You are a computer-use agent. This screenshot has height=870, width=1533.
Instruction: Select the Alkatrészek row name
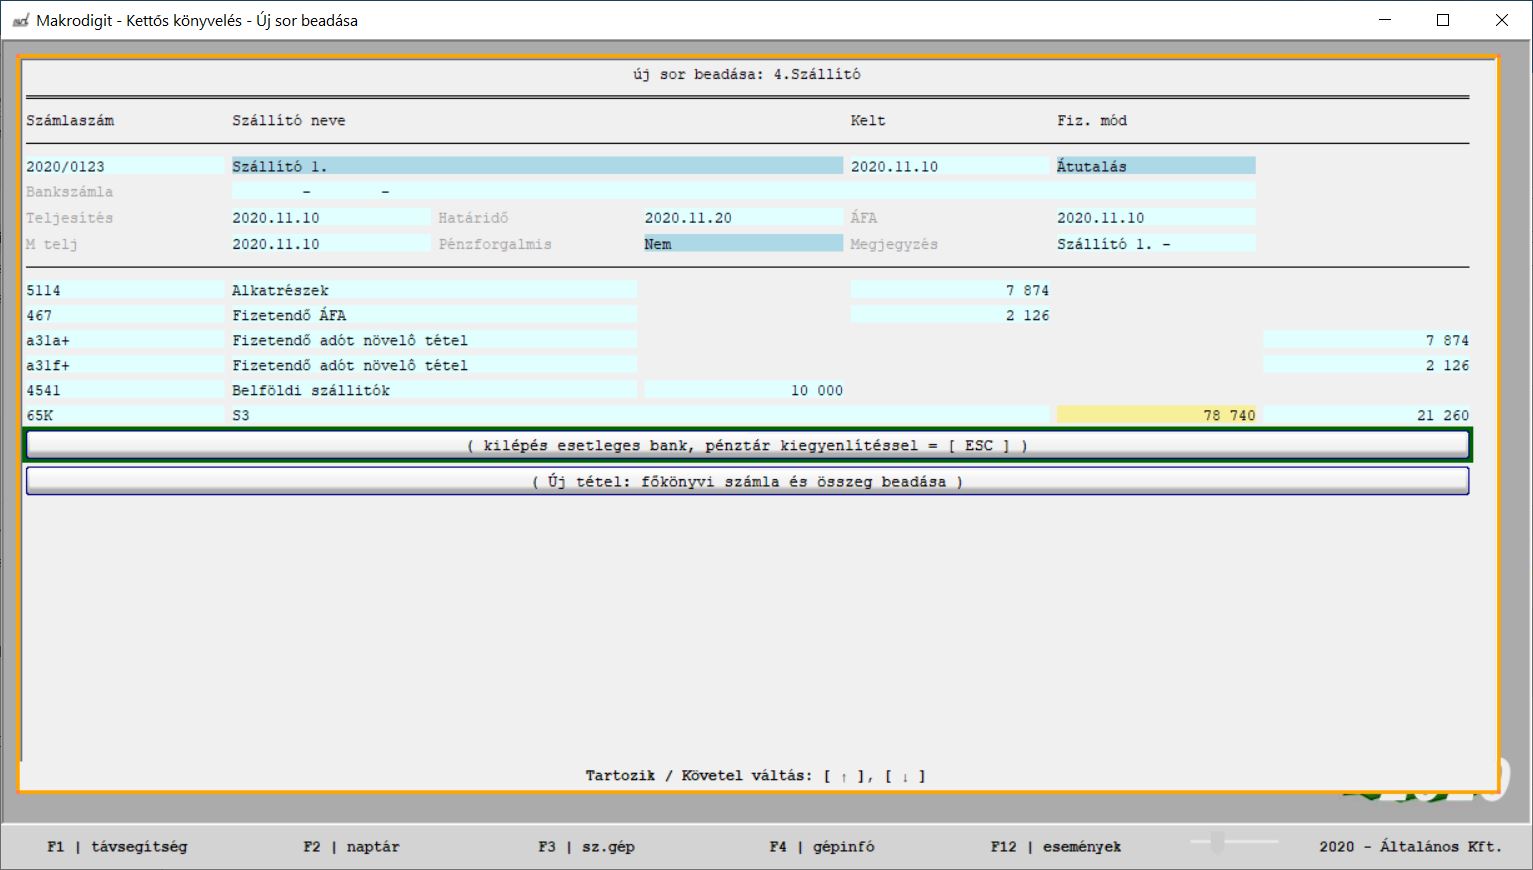[434, 290]
